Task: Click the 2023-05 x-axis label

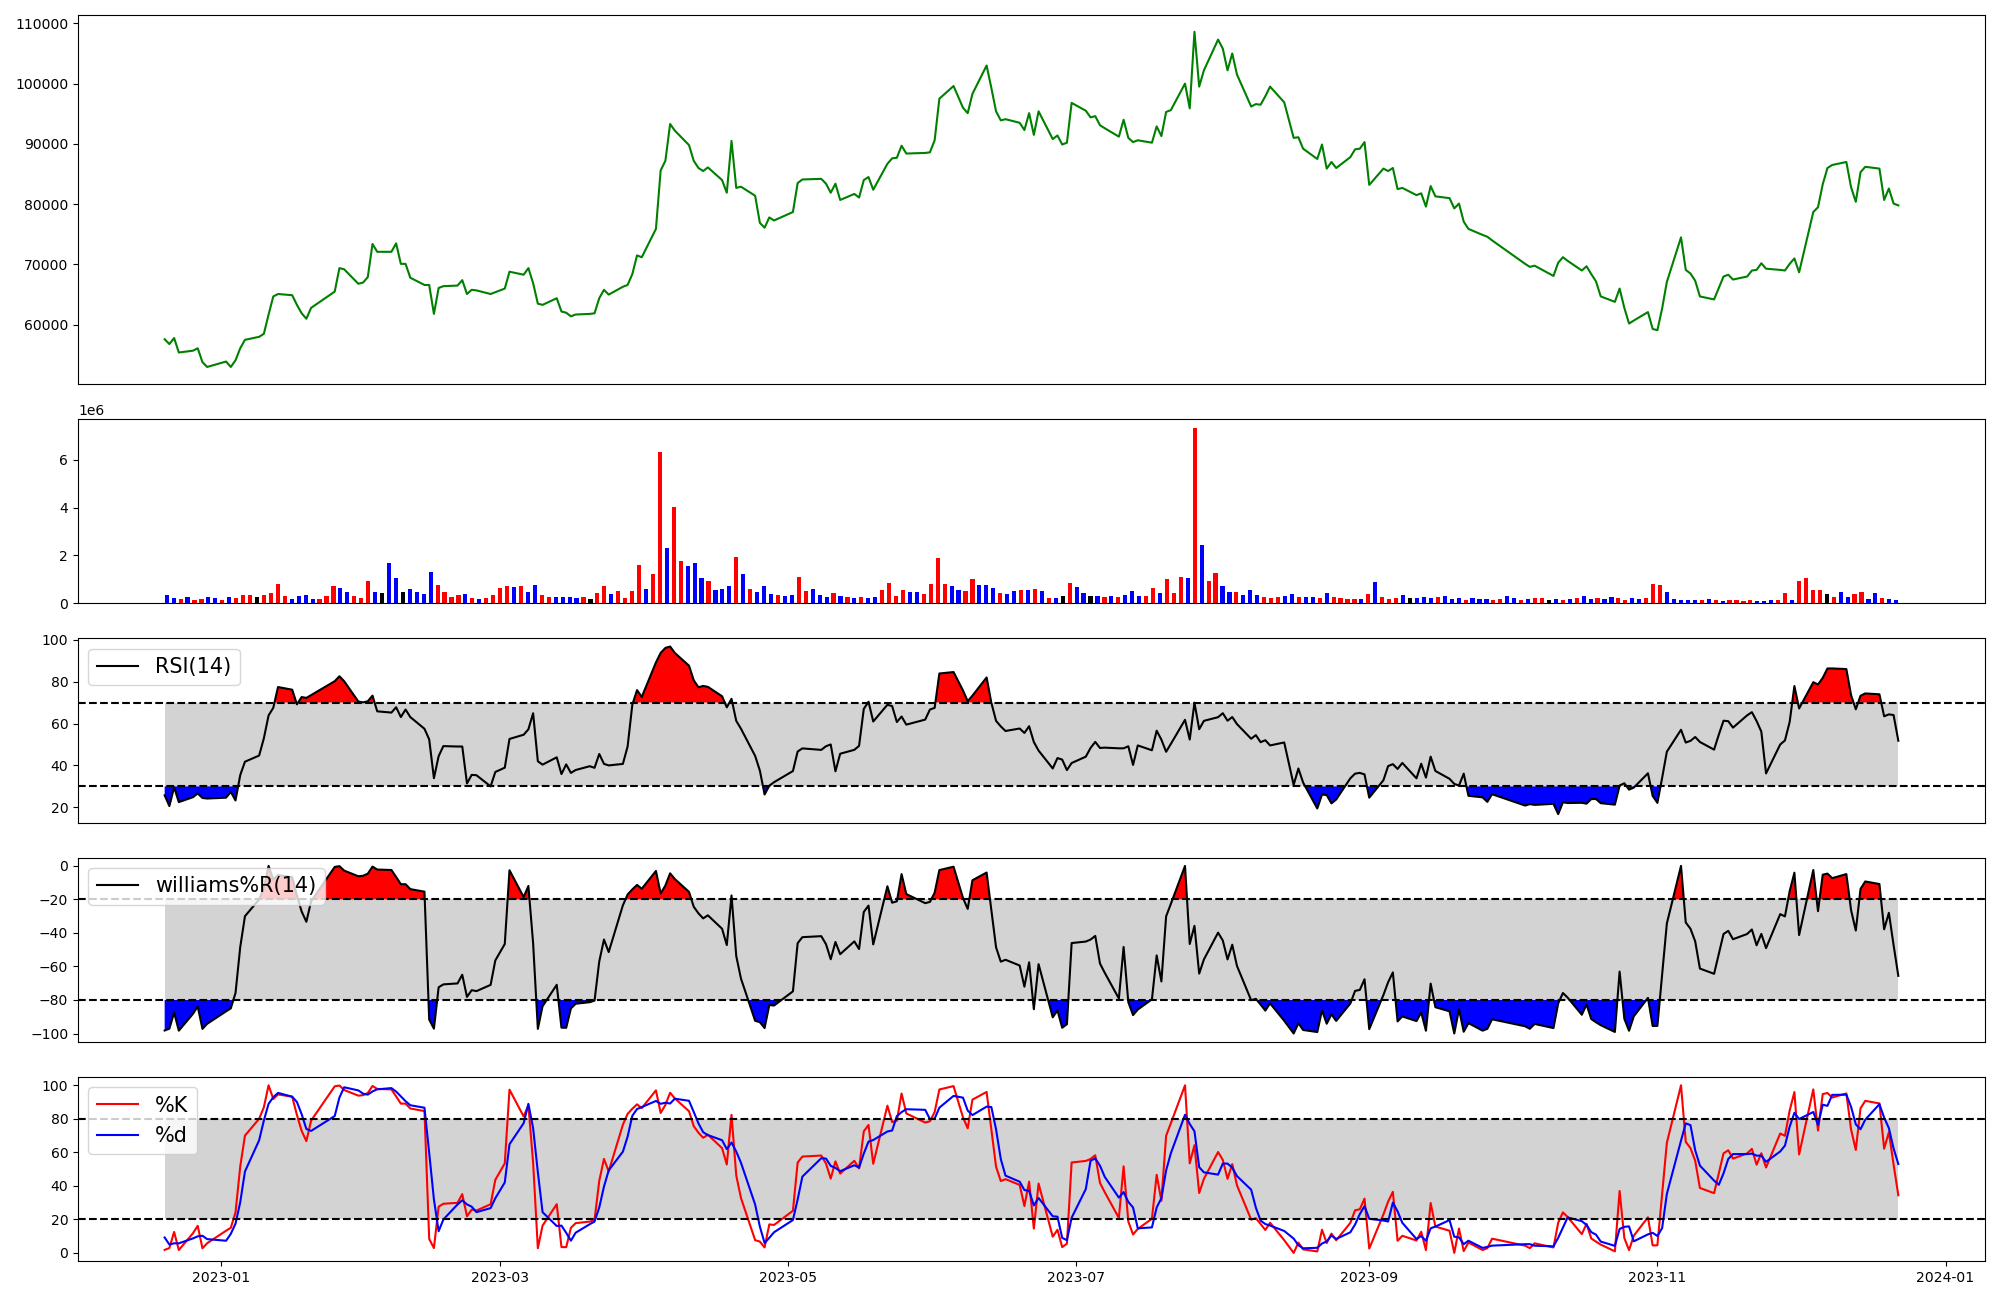Action: (x=788, y=1277)
